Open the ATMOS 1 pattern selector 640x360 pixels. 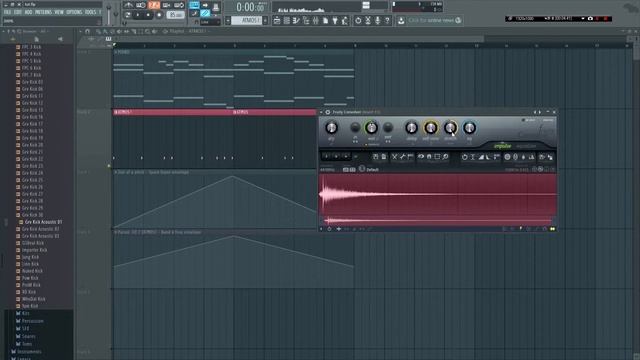[246, 20]
